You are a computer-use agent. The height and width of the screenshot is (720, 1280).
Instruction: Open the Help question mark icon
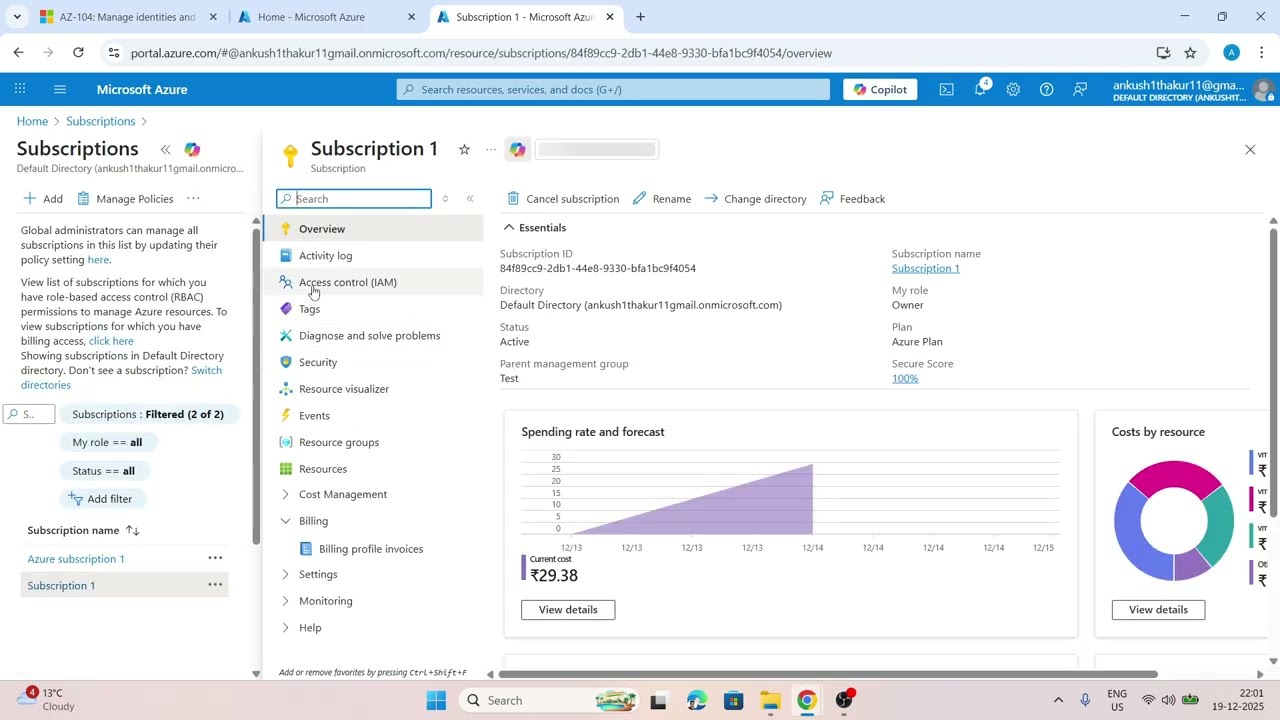(x=1046, y=89)
